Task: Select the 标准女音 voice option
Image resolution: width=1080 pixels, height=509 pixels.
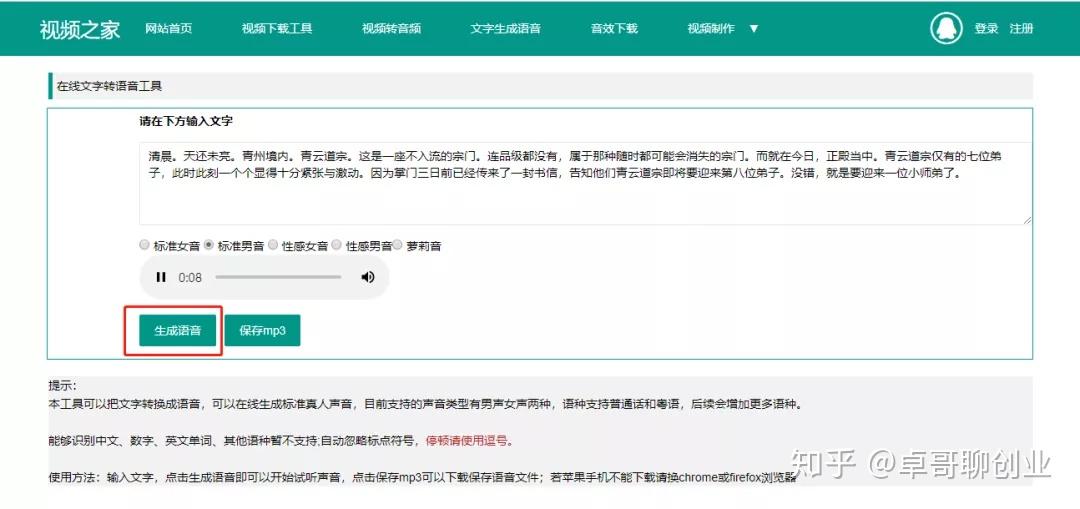Action: (144, 245)
